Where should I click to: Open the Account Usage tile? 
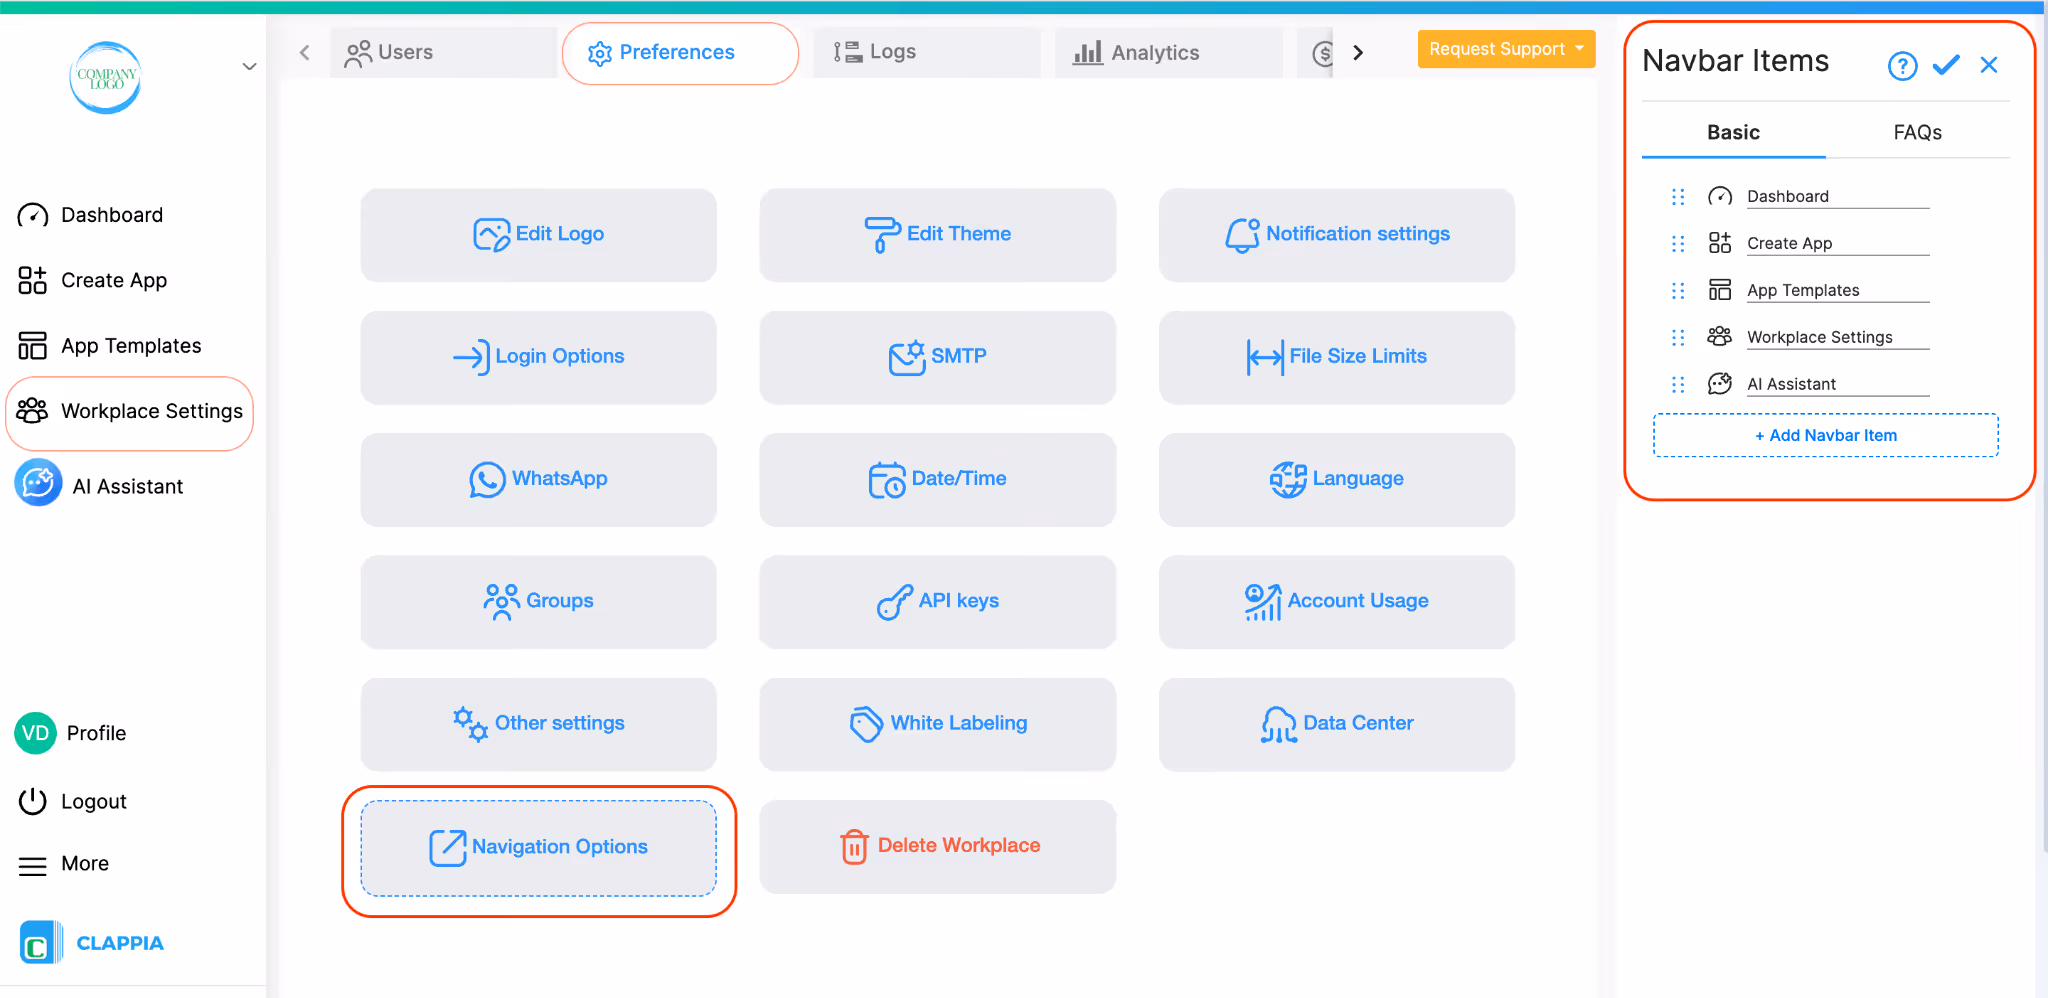point(1336,602)
